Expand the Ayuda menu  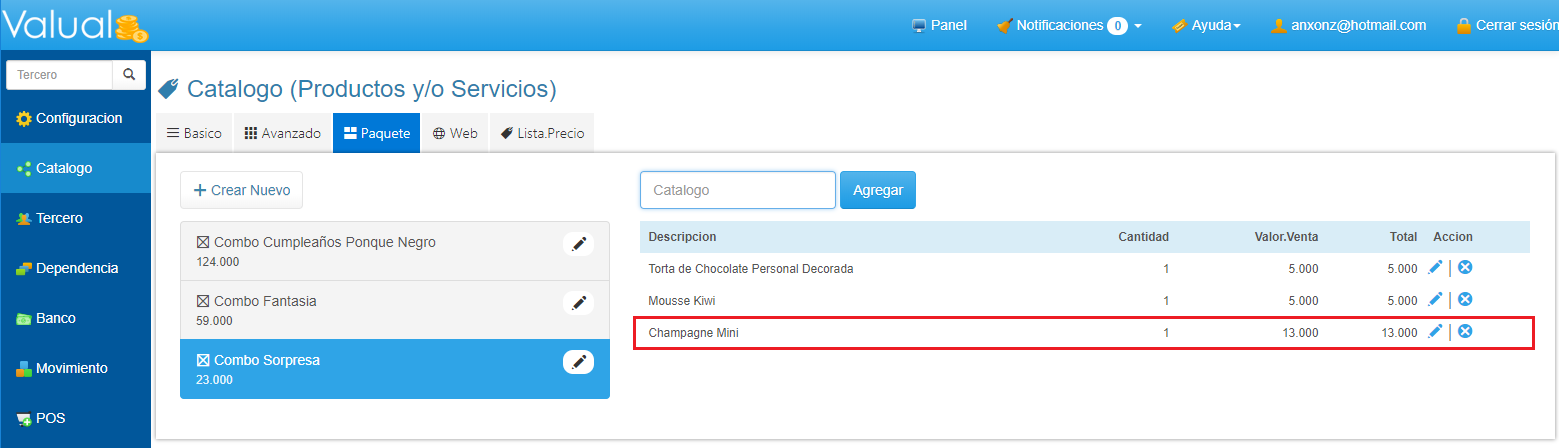[1206, 25]
